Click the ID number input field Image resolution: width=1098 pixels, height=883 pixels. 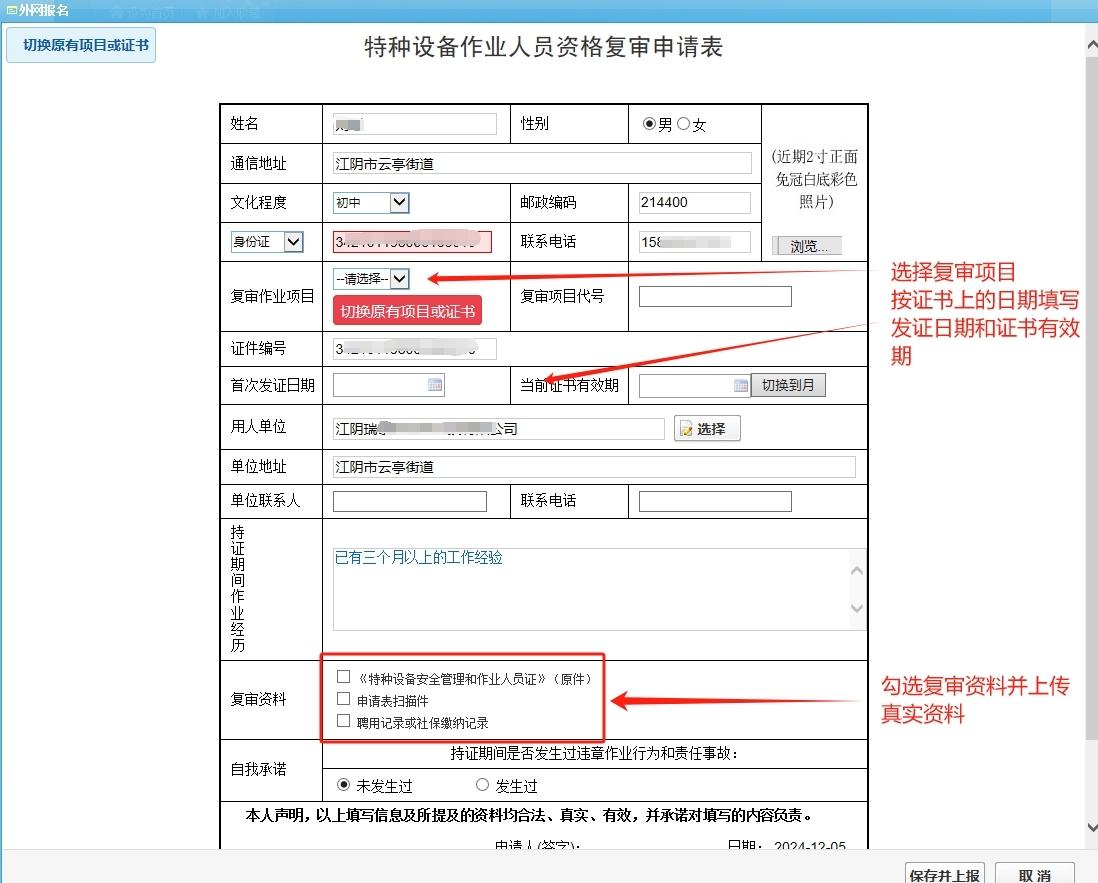click(412, 242)
